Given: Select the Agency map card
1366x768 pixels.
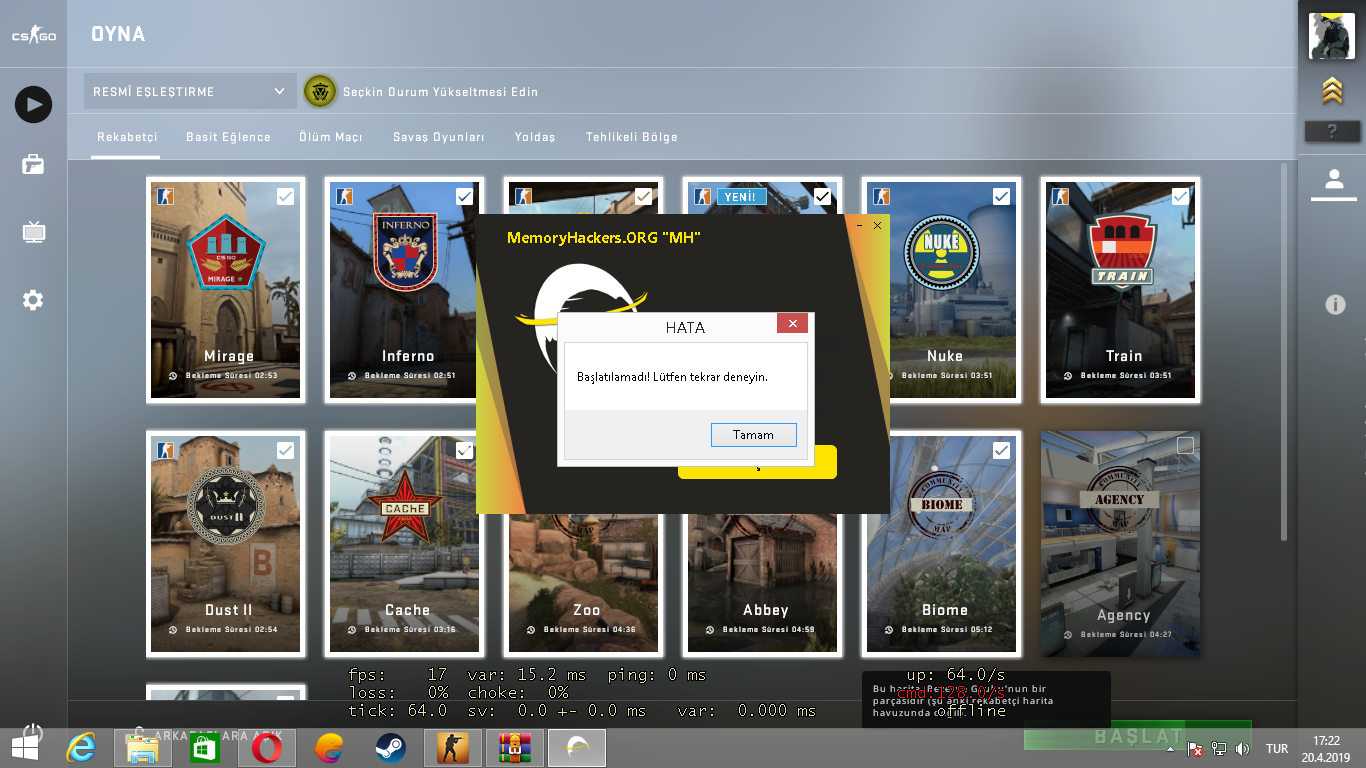Looking at the screenshot, I should [1120, 544].
